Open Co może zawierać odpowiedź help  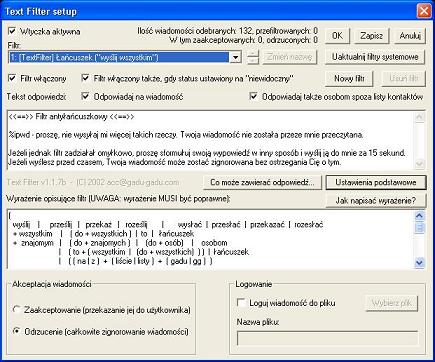262,182
